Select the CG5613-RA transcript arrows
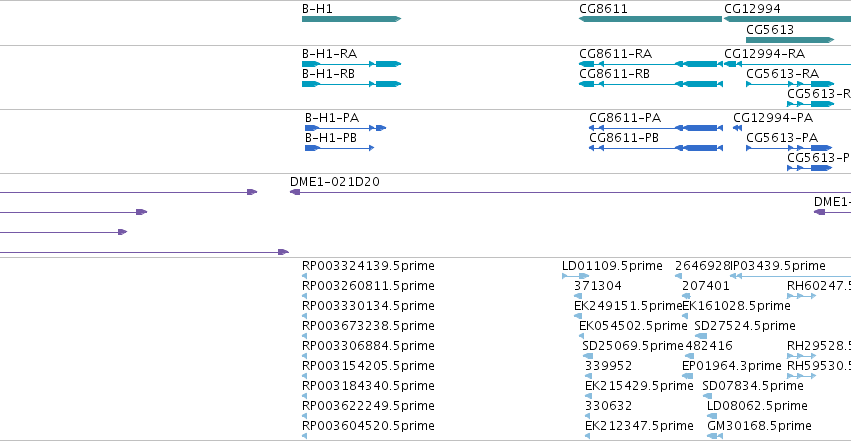This screenshot has width=851, height=441. [x=790, y=84]
